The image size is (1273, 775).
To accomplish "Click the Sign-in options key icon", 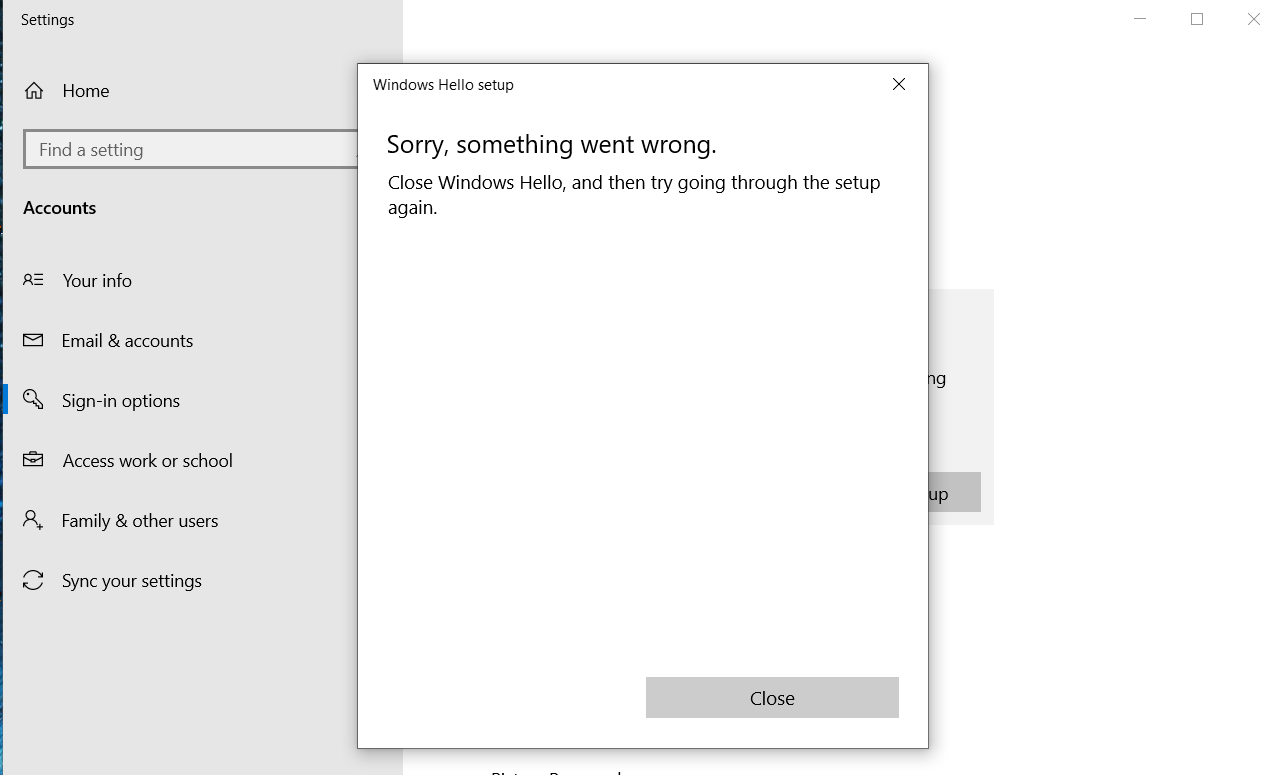I will [33, 400].
